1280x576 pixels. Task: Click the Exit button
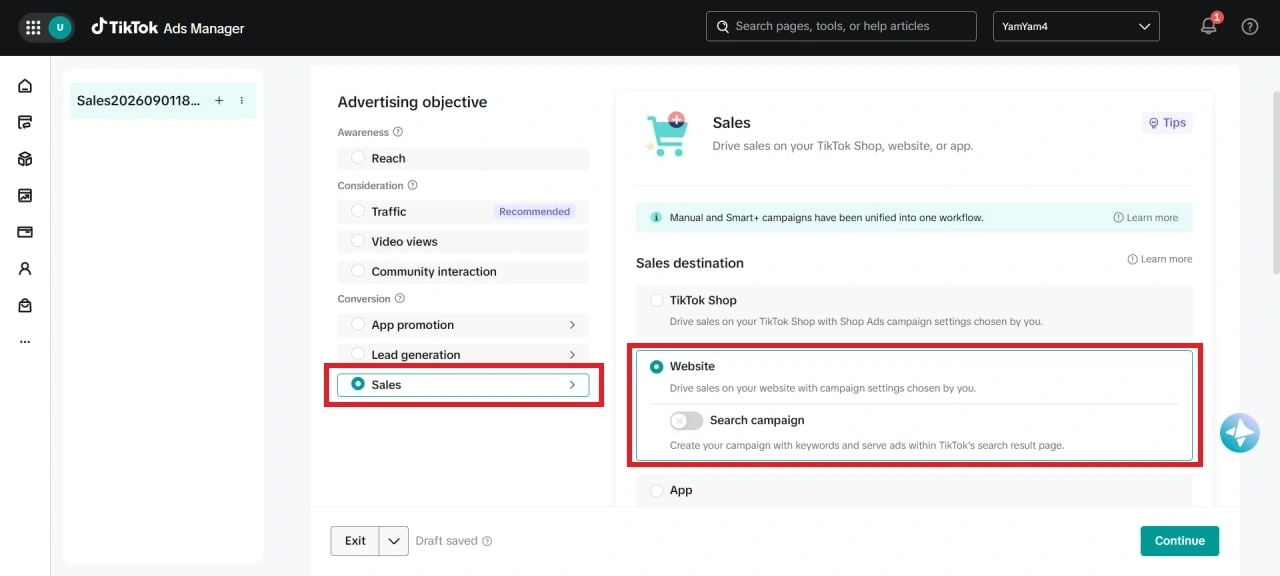[x=355, y=541]
